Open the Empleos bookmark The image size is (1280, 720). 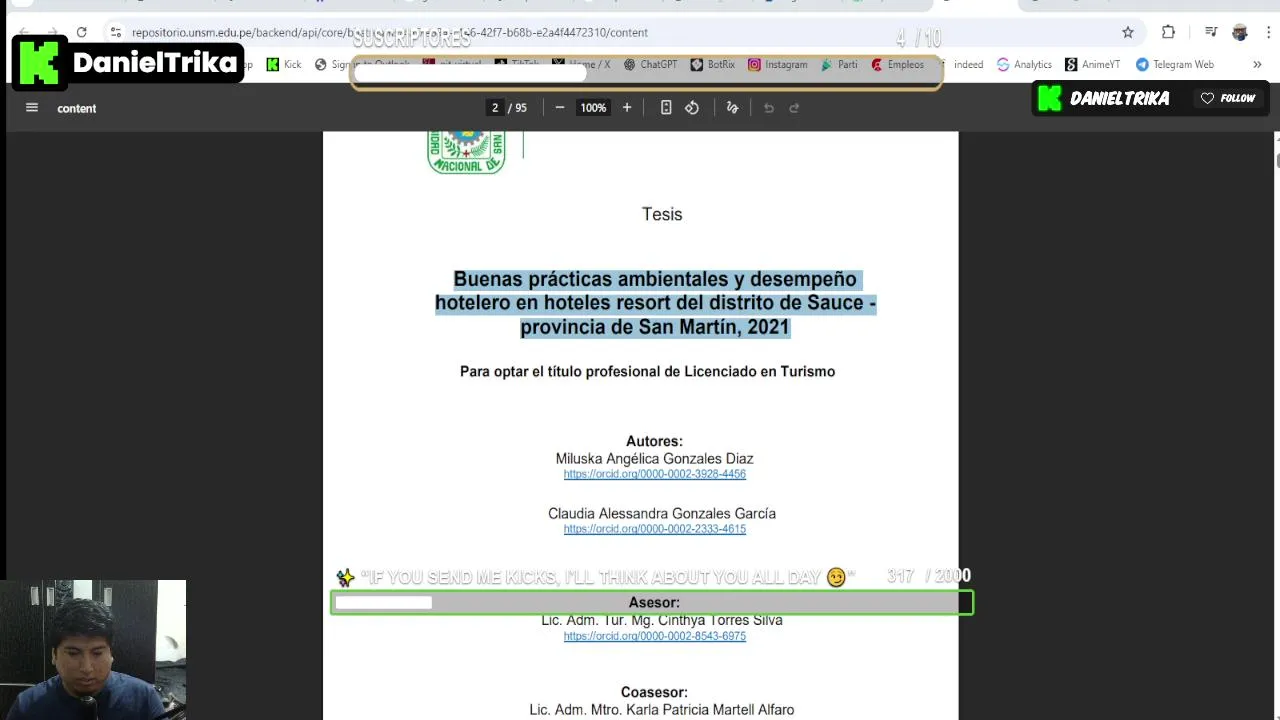point(898,64)
